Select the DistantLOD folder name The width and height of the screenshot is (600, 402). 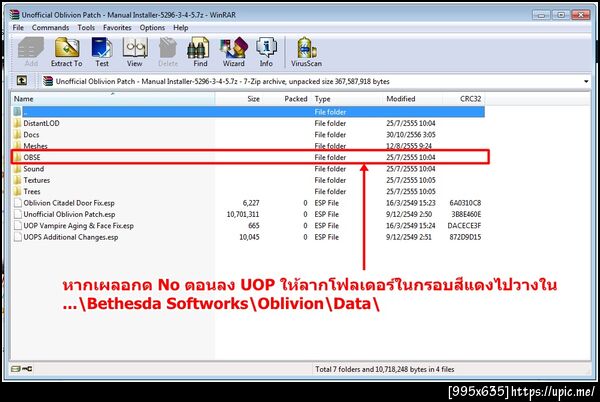click(41, 123)
